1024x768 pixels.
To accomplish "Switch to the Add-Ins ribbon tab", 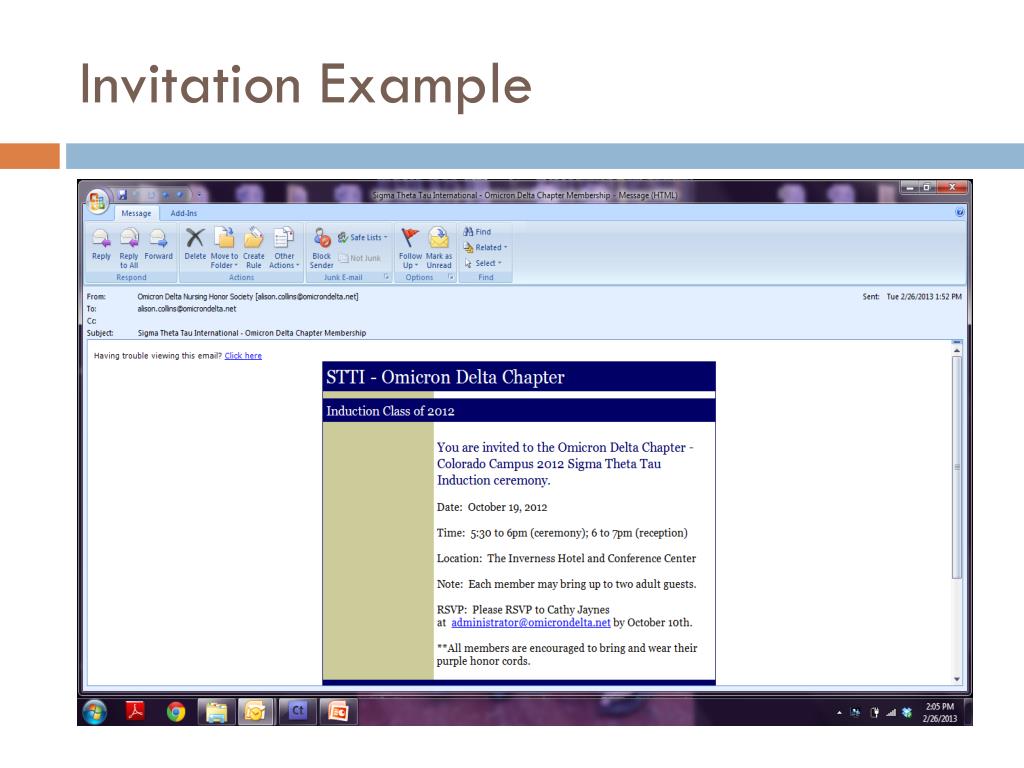I will click(x=184, y=214).
